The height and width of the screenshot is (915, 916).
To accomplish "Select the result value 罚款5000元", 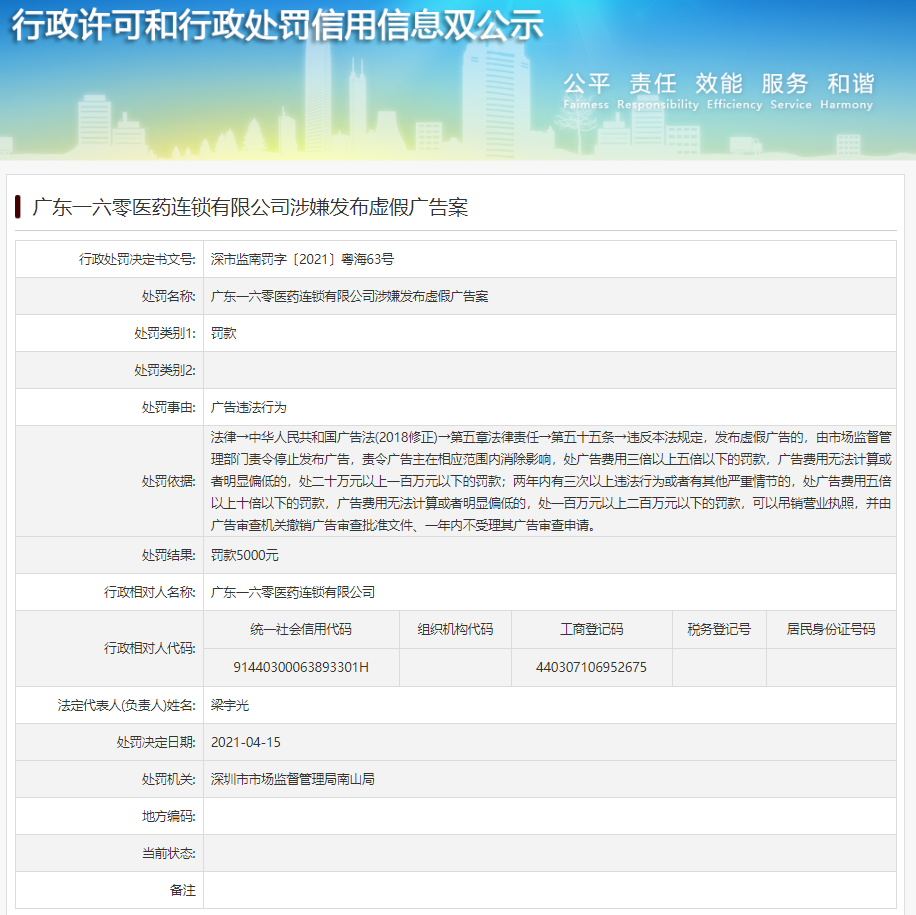I will 244,555.
